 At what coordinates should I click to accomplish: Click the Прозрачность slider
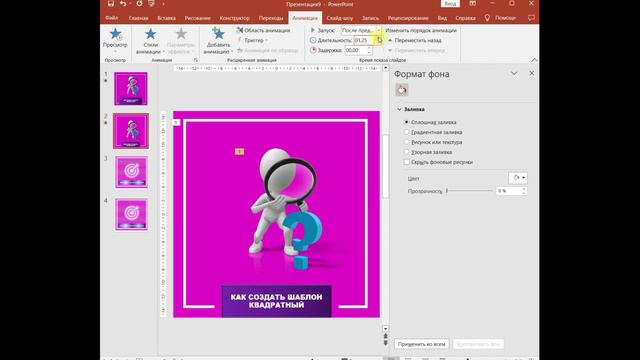point(469,191)
